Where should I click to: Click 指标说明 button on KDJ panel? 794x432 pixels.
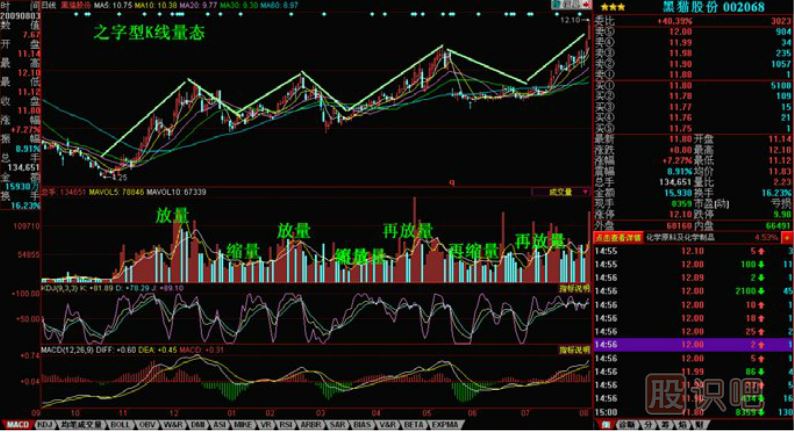[x=571, y=288]
